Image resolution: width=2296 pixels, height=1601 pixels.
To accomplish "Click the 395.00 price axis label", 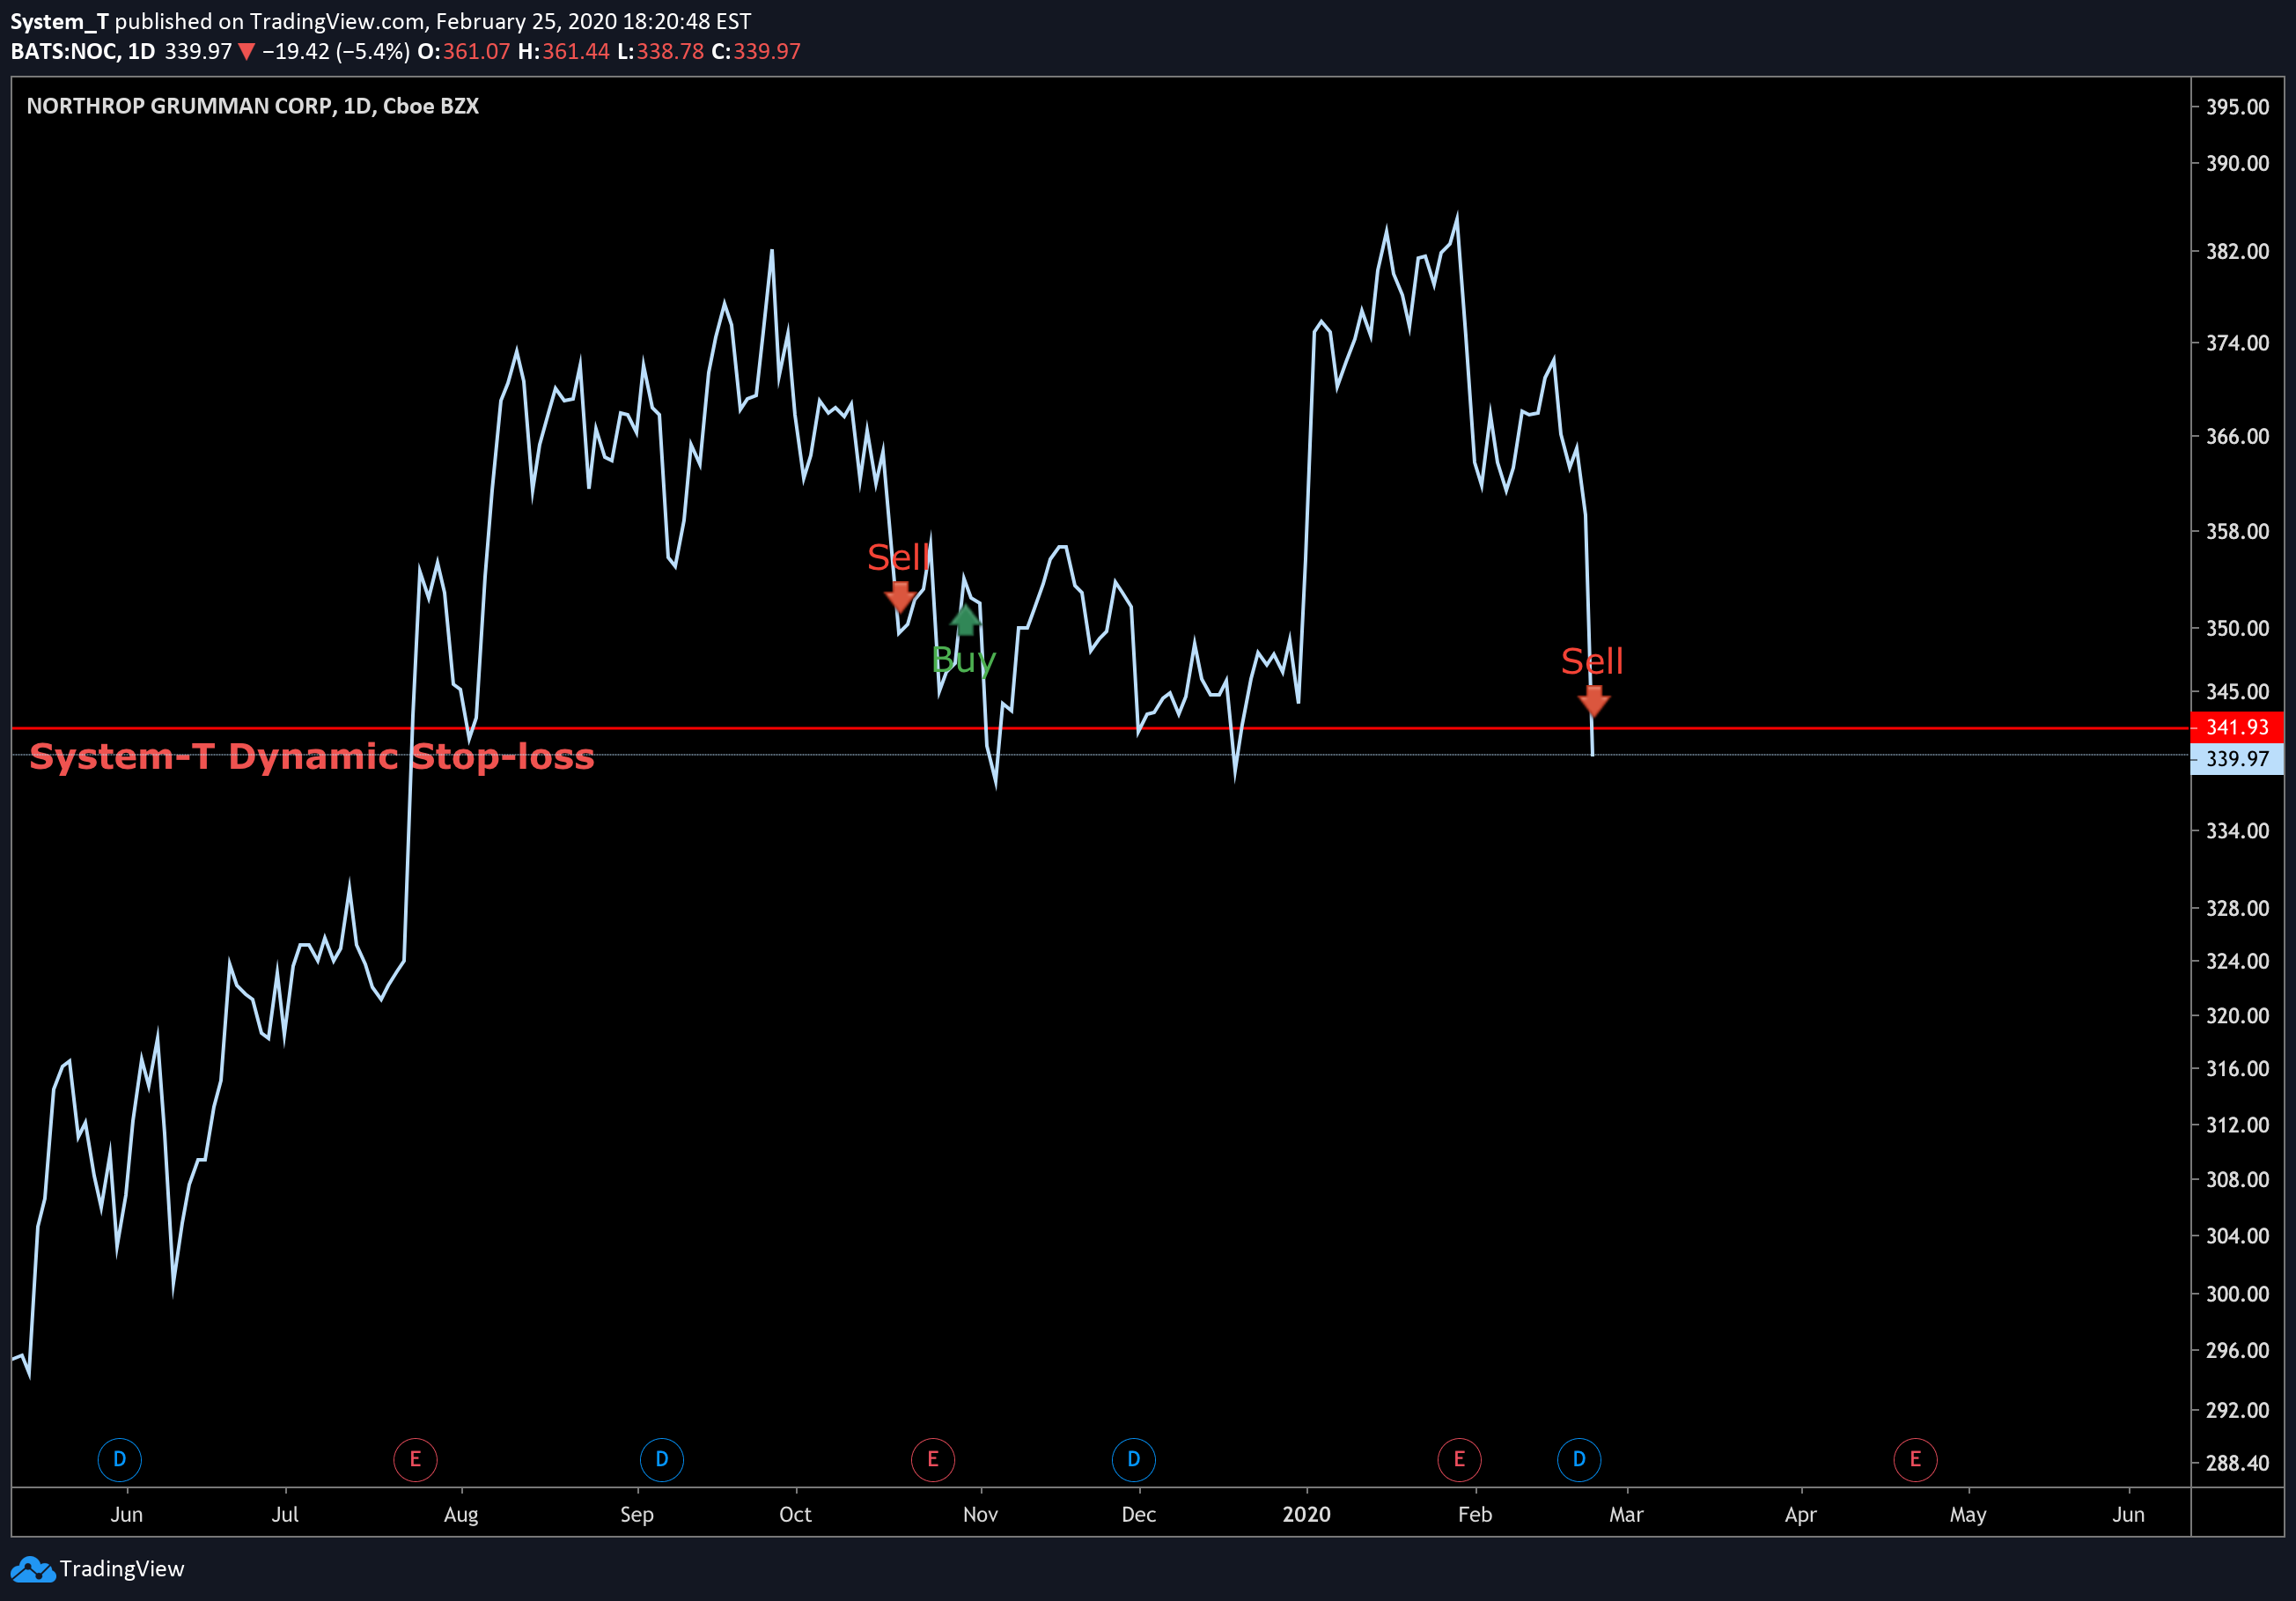I will pyautogui.click(x=2237, y=107).
